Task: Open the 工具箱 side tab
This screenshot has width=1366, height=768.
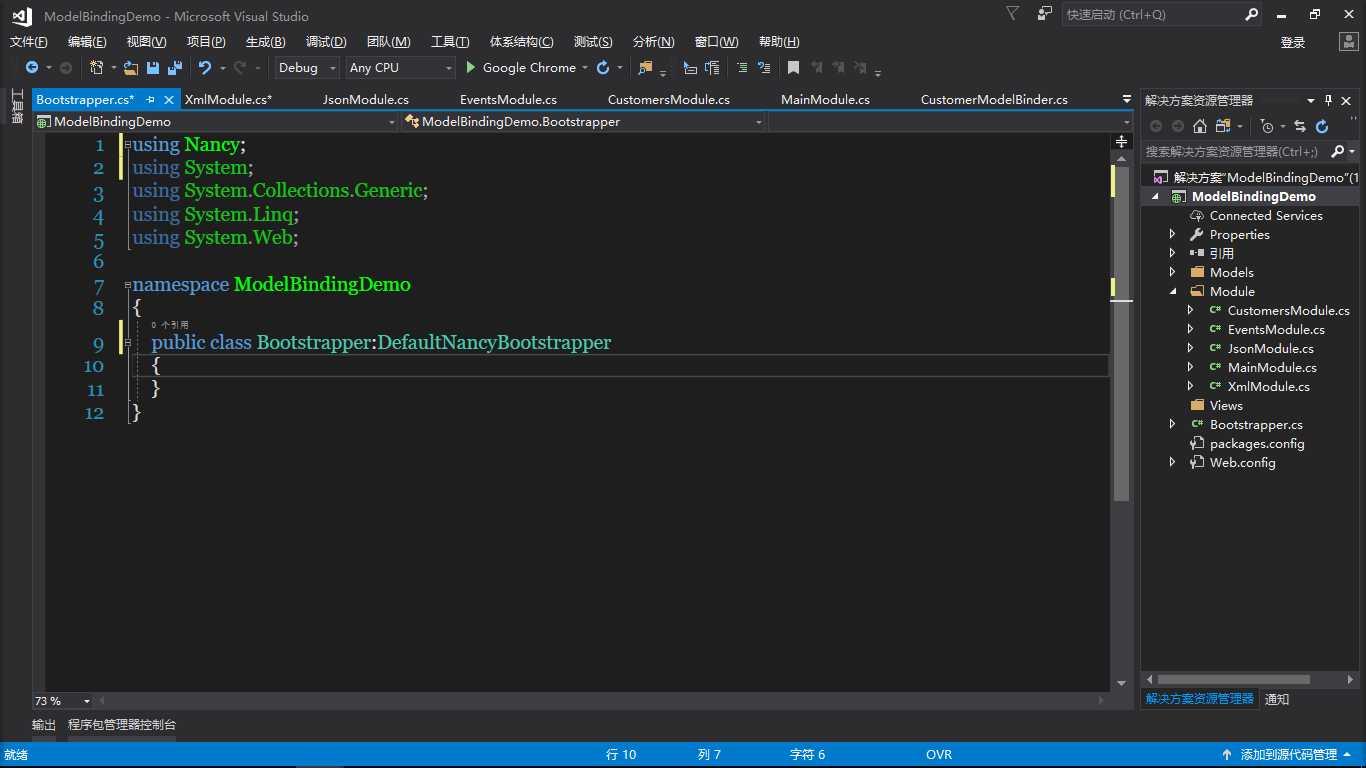Action: click(x=17, y=106)
